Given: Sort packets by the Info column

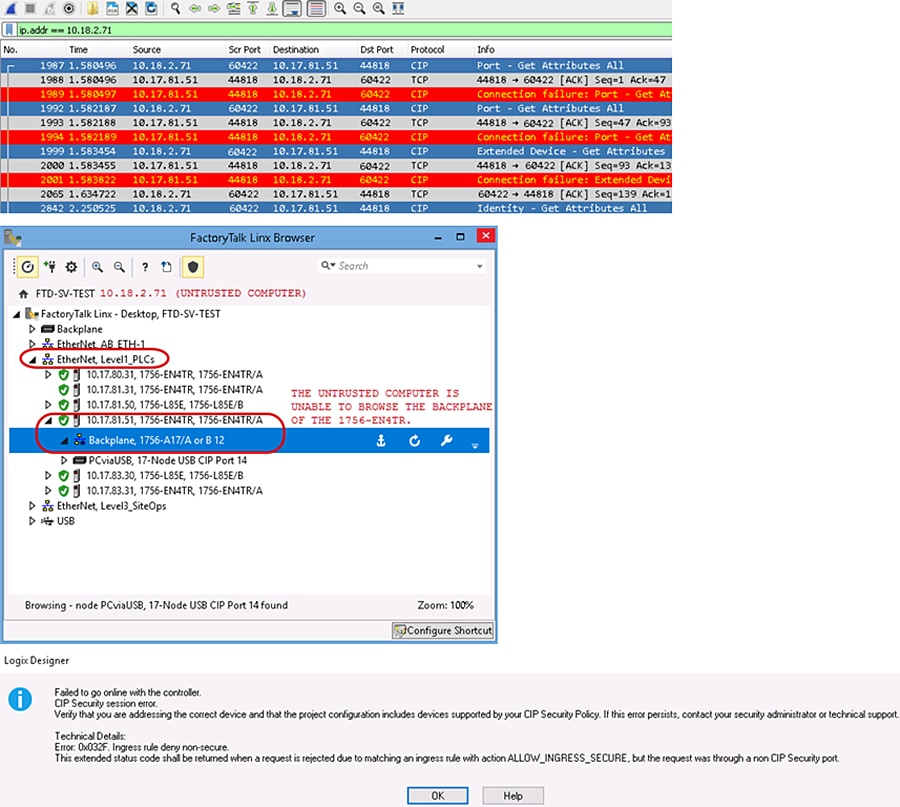Looking at the screenshot, I should (x=486, y=49).
